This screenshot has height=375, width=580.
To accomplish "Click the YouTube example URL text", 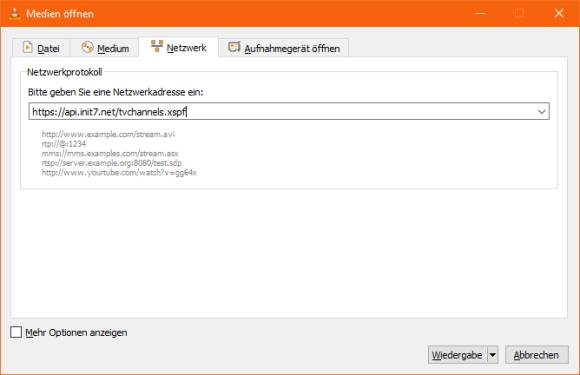I will pos(119,172).
